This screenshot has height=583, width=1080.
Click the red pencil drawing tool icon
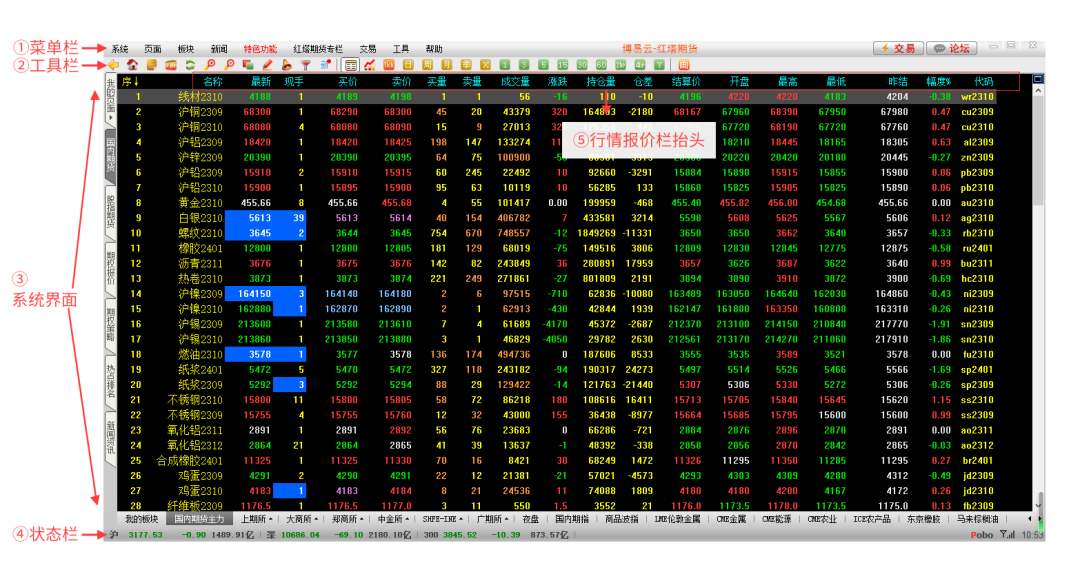(x=267, y=65)
